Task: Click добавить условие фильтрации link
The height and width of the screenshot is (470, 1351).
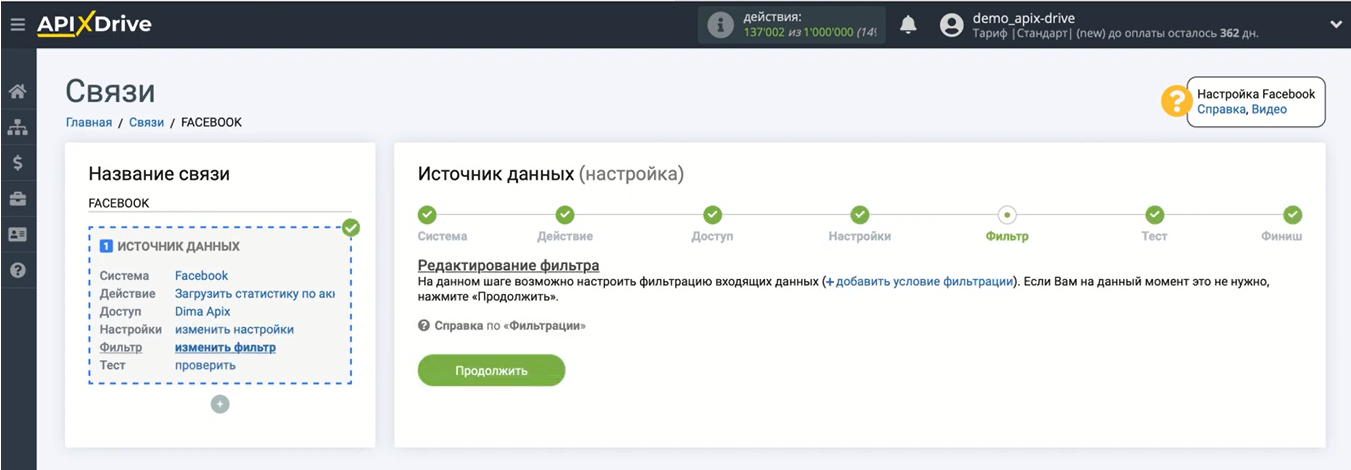Action: click(919, 282)
